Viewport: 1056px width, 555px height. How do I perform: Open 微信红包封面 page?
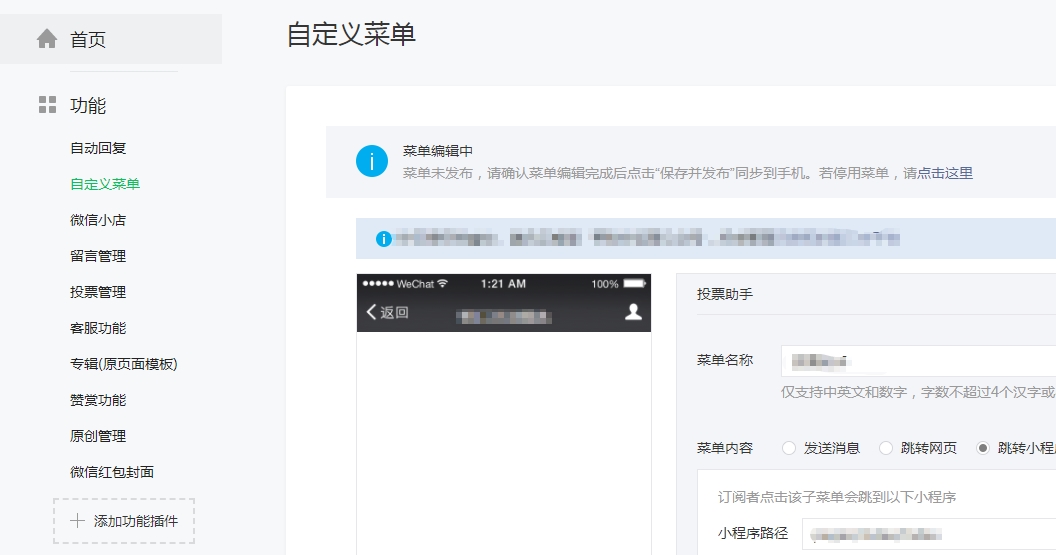coord(112,472)
